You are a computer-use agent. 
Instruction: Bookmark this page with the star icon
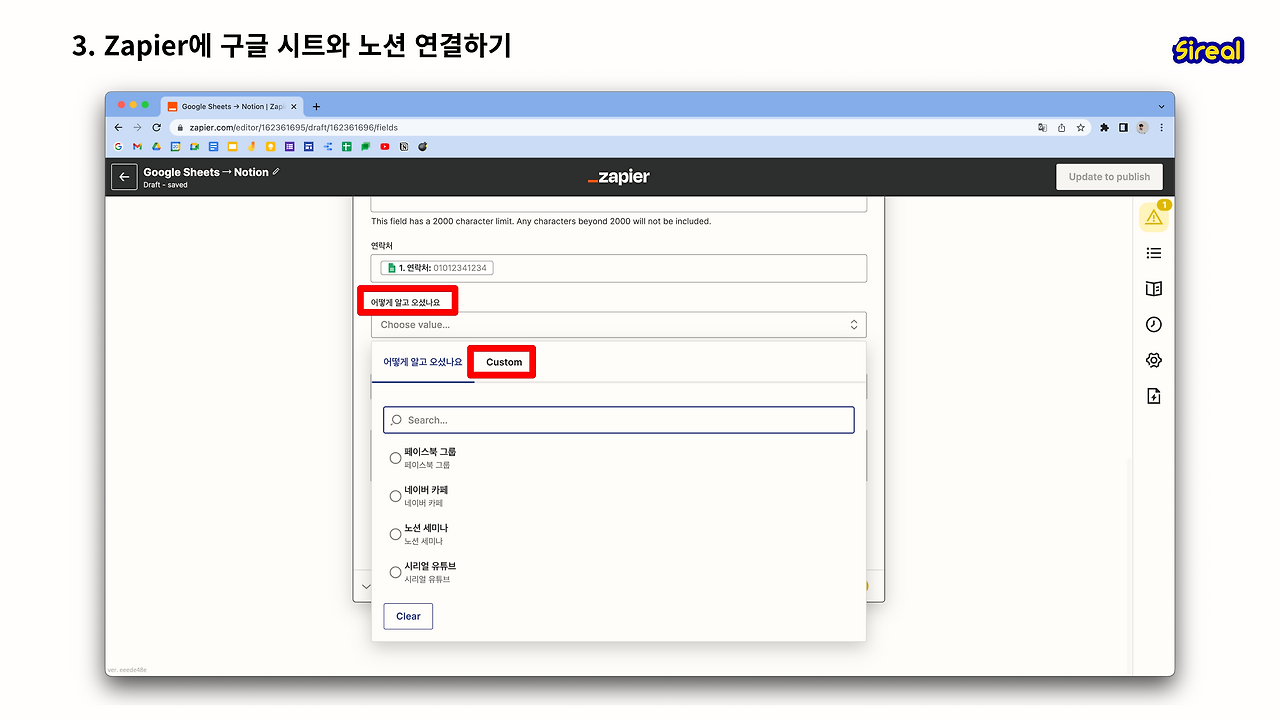click(x=1081, y=128)
